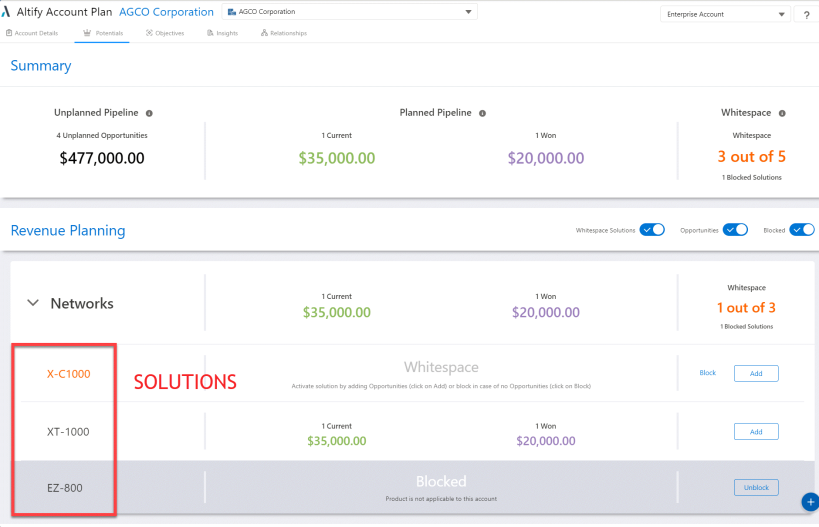Toggle Whitespace Solutions switch
Image resolution: width=819 pixels, height=527 pixels.
[x=652, y=230]
